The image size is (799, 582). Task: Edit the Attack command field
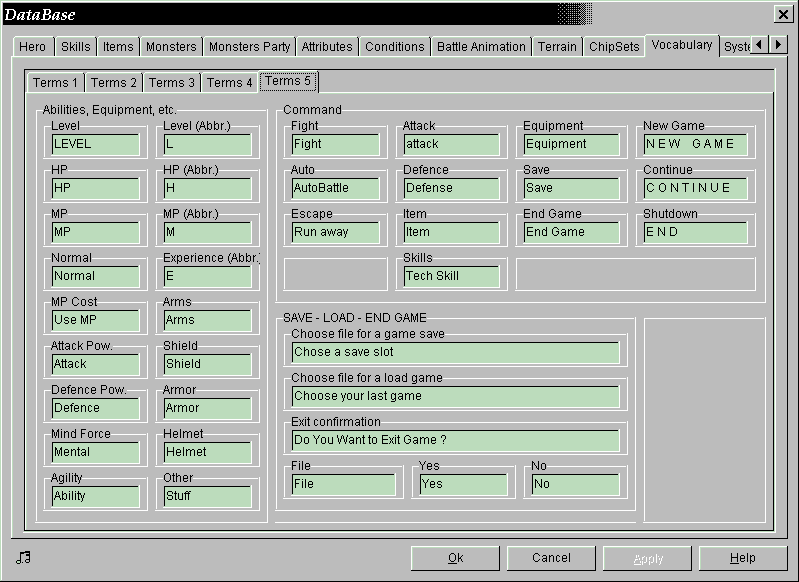click(451, 144)
